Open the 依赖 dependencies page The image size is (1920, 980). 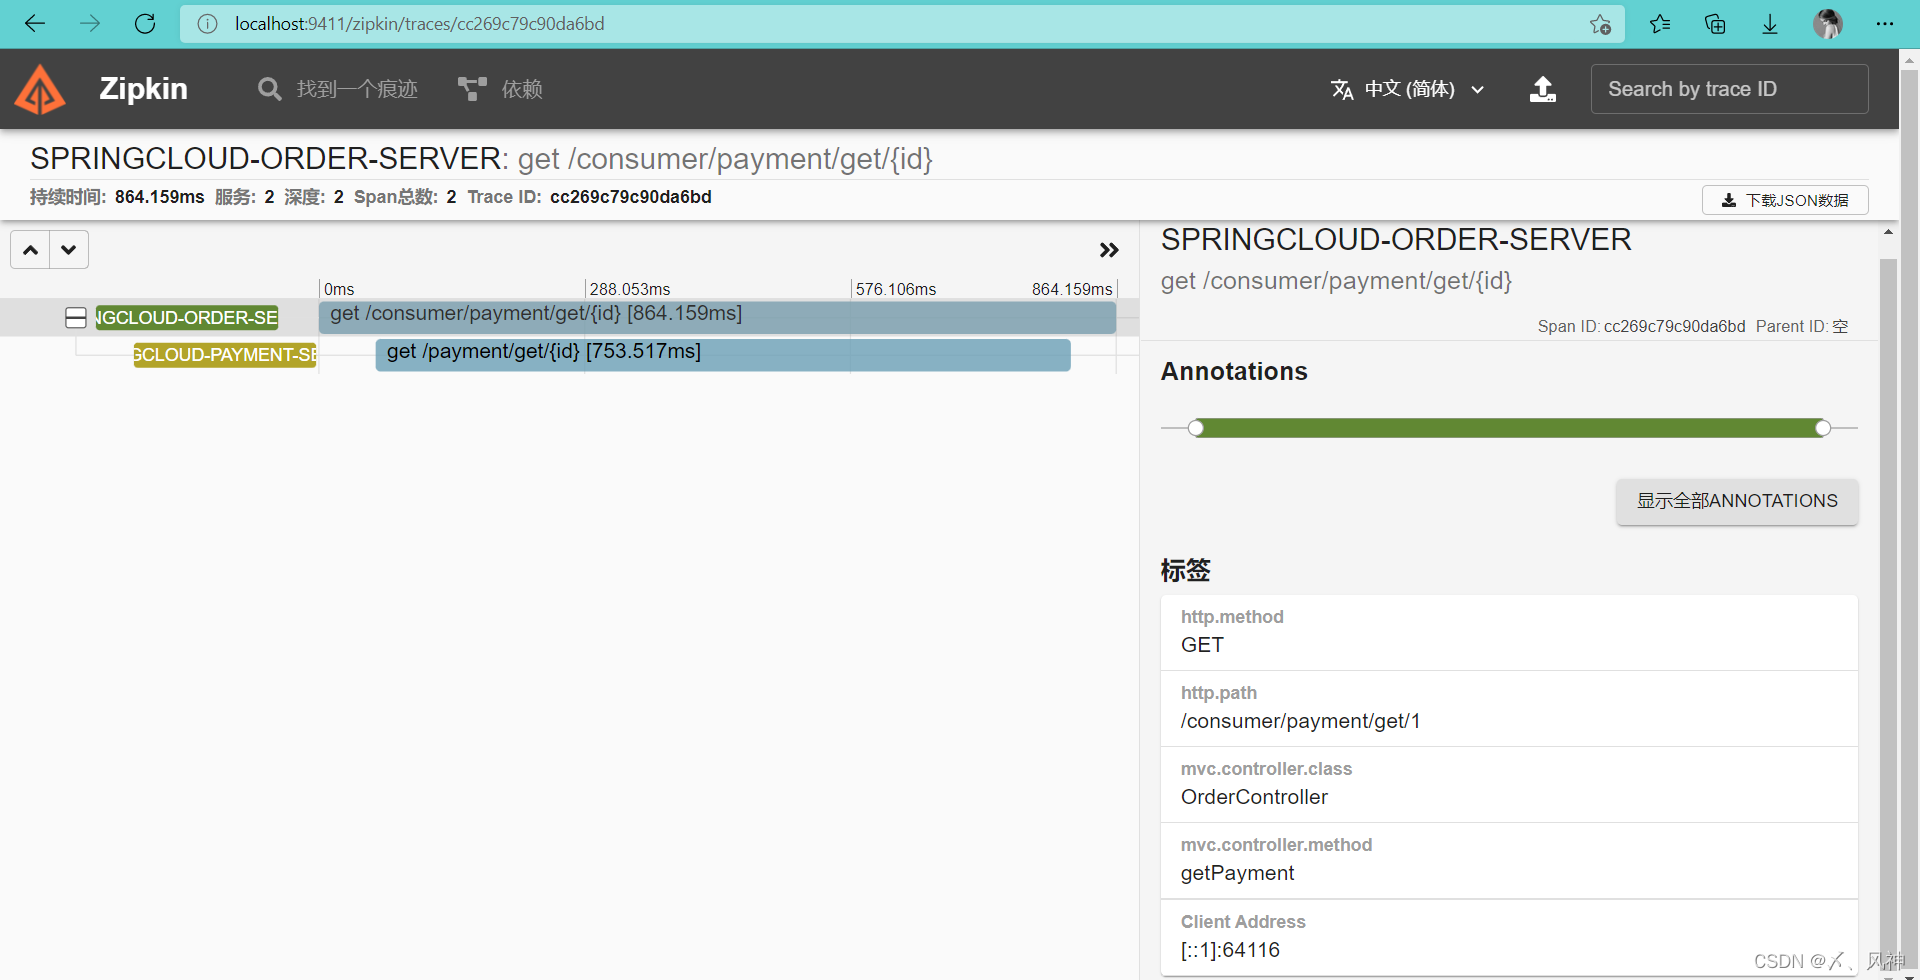click(x=500, y=89)
